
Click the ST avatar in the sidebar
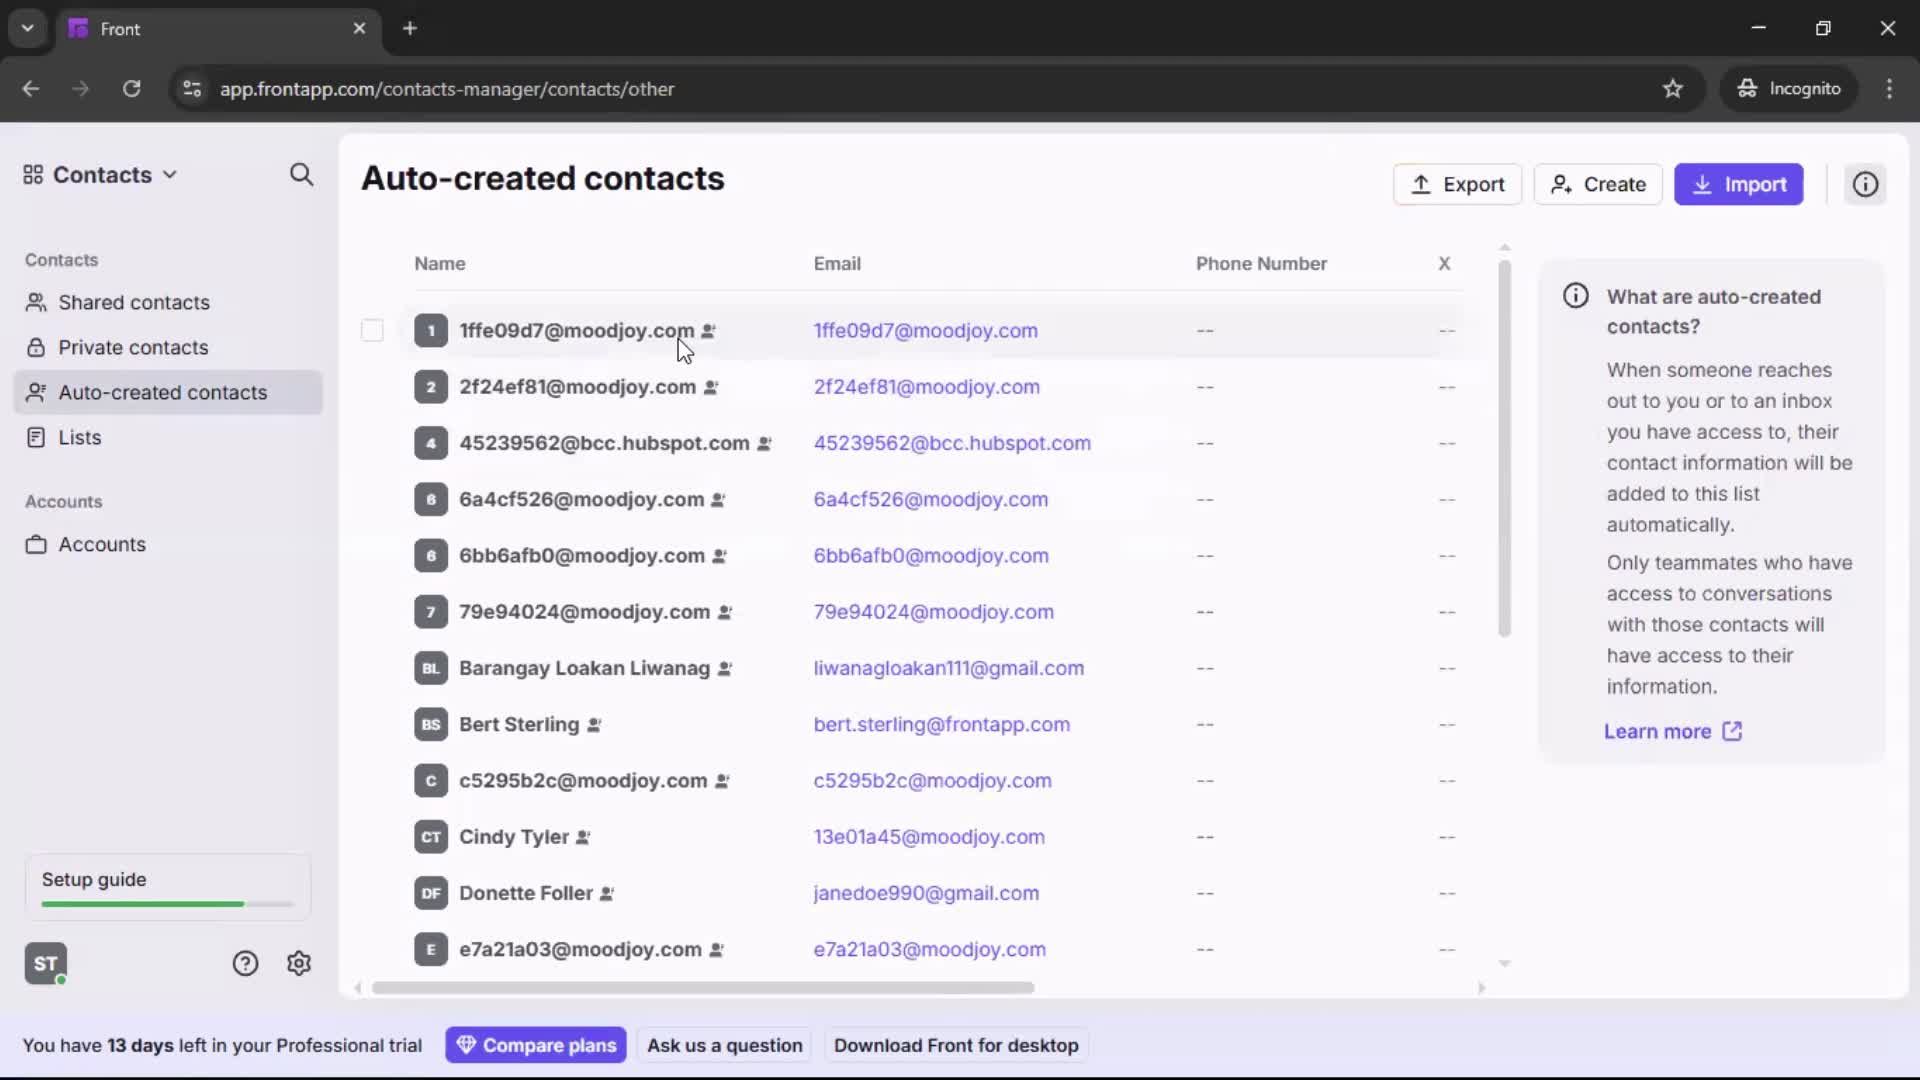click(x=45, y=963)
